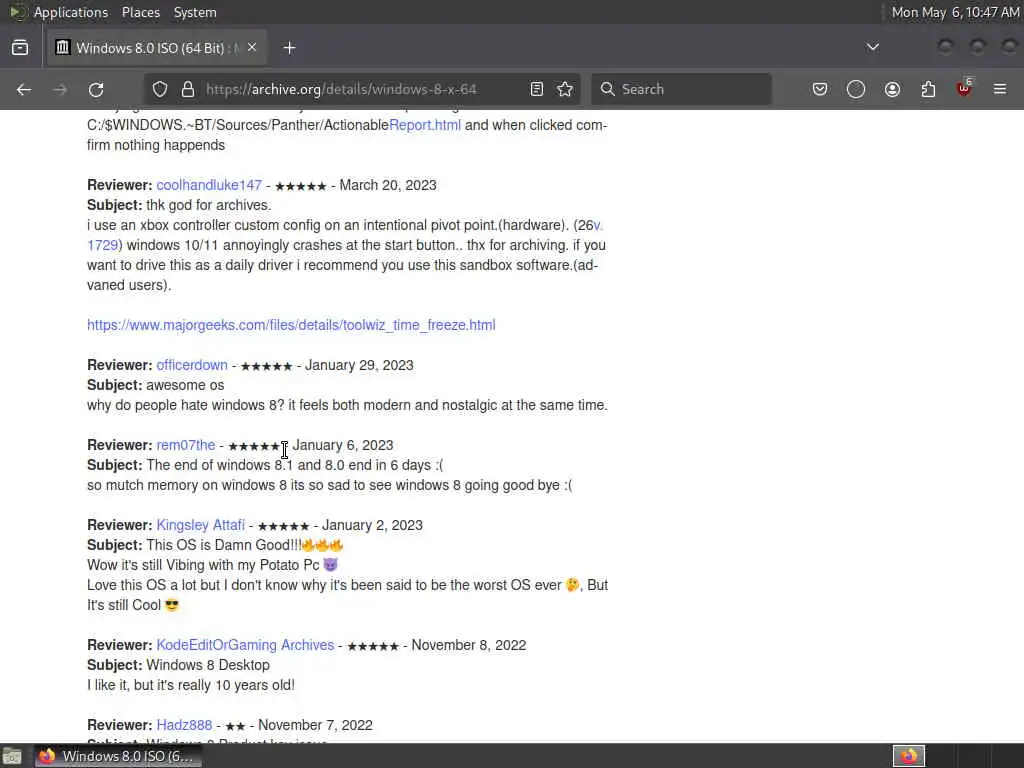1024x768 pixels.
Task: Bookmark this page with the star icon
Action: (x=565, y=89)
